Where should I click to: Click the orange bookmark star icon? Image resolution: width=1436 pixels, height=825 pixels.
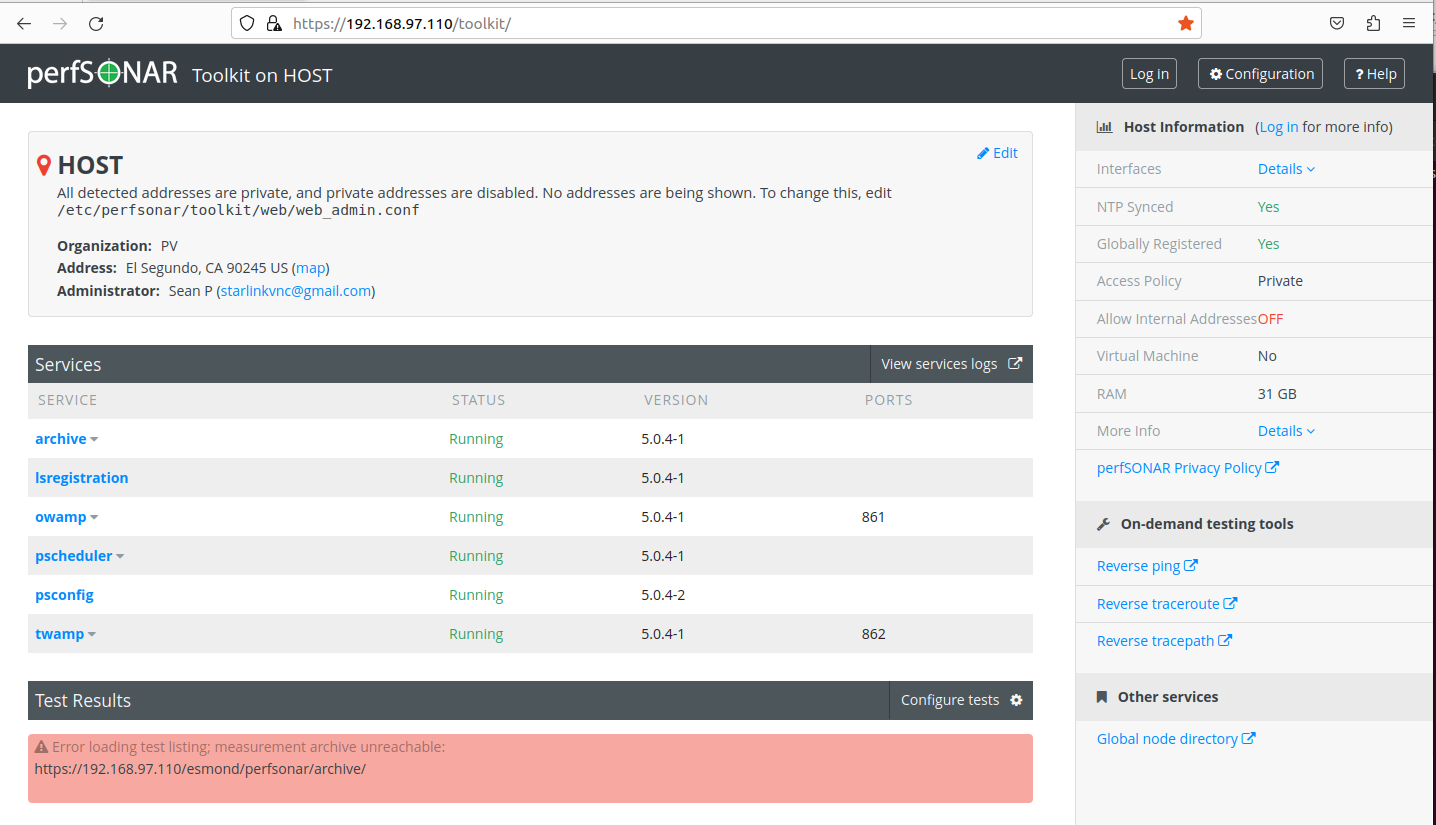(x=1186, y=23)
